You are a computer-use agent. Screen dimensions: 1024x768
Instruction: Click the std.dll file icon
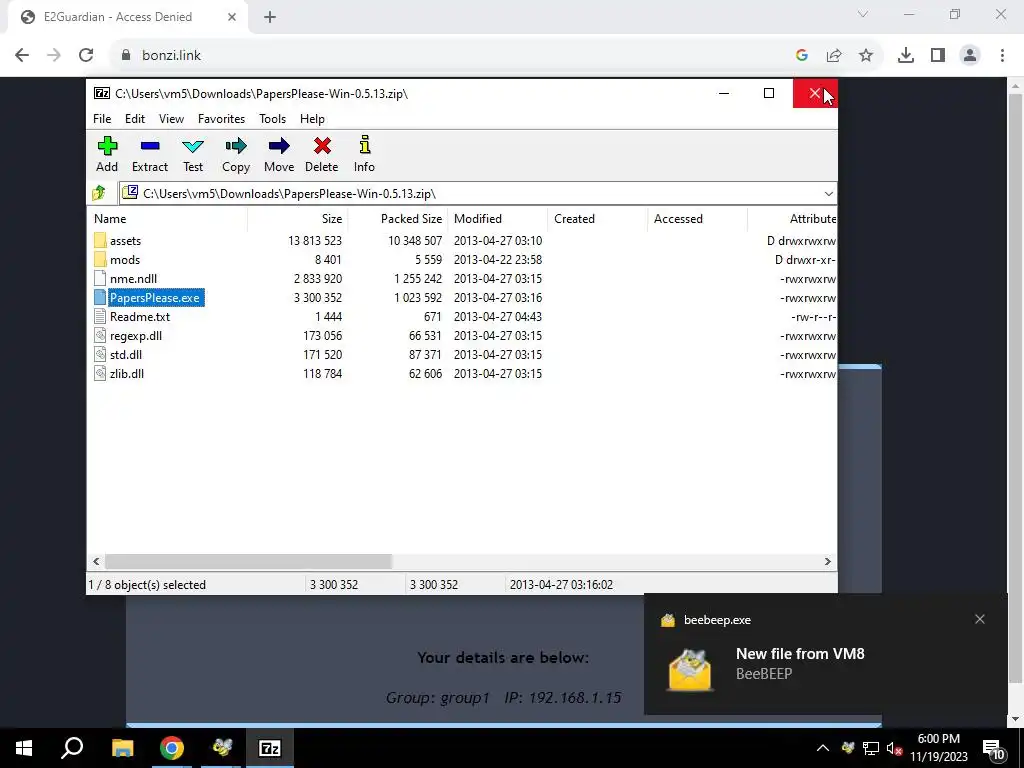(x=100, y=354)
